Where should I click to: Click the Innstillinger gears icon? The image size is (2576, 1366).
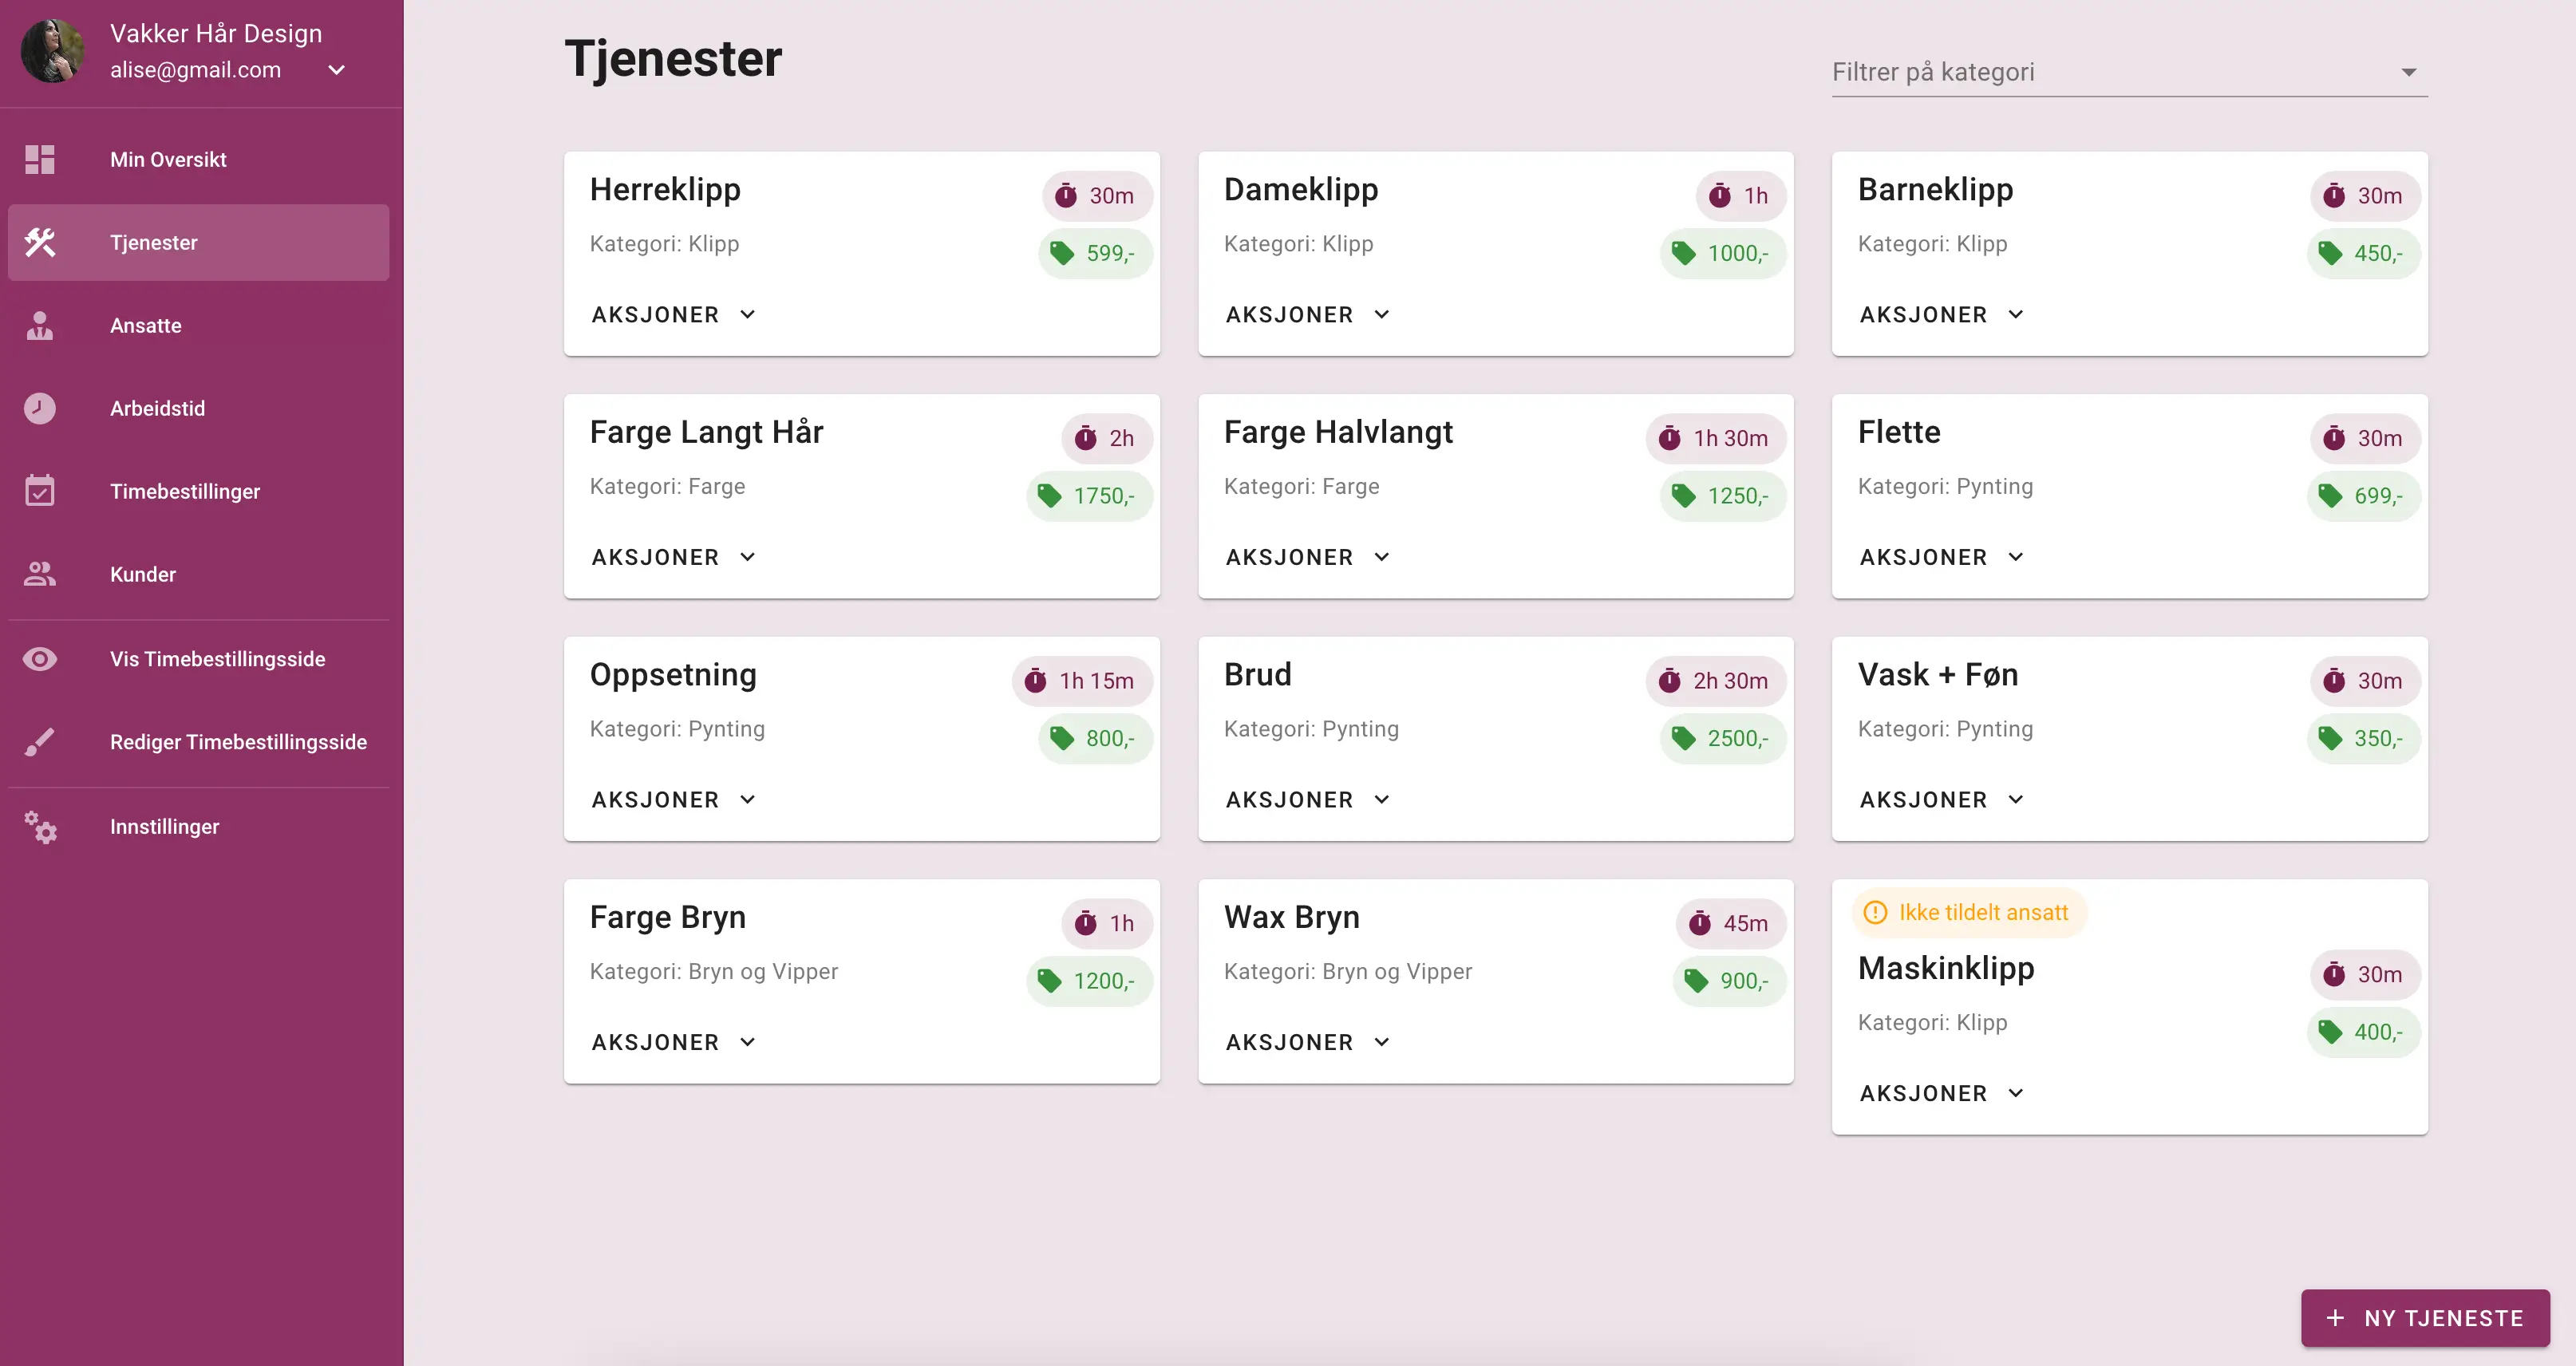pos(40,827)
